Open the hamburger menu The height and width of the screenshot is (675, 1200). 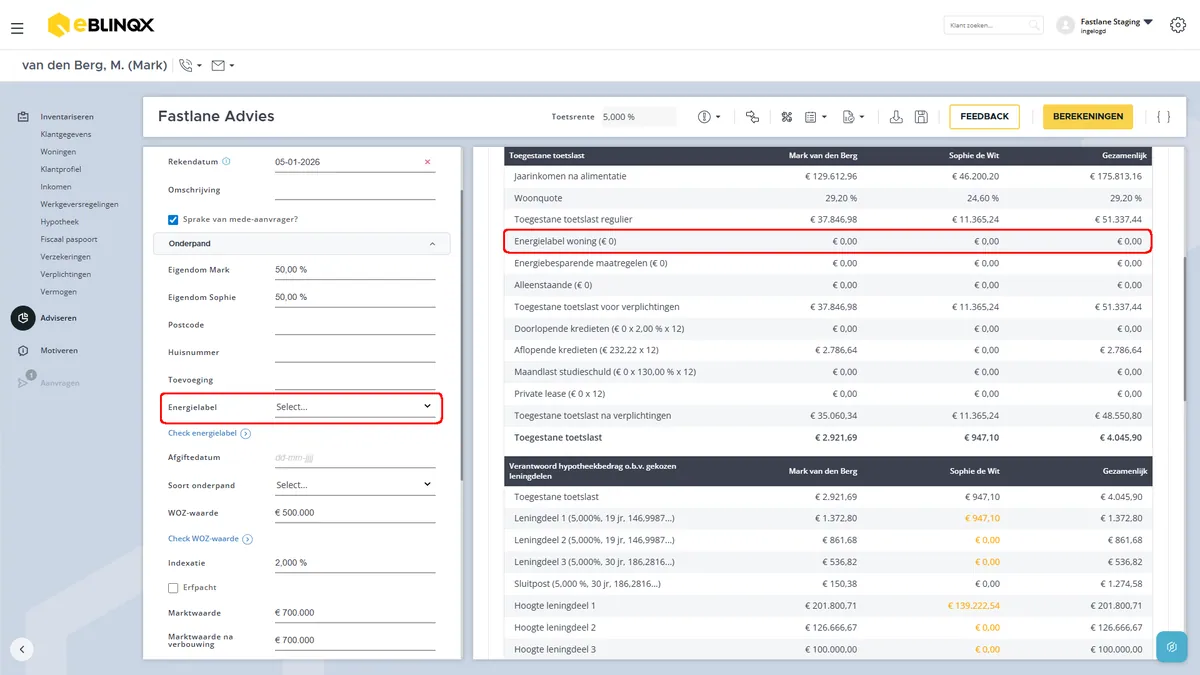17,28
